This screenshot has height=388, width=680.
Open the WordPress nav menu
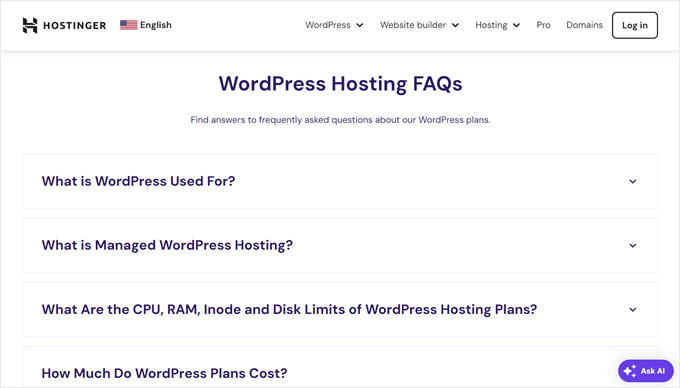pos(334,25)
